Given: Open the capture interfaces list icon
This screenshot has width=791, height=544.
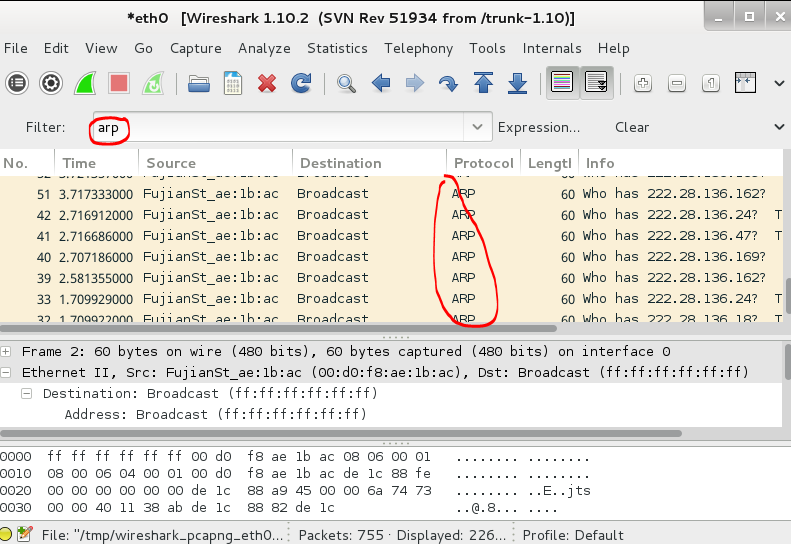Looking at the screenshot, I should pos(17,83).
